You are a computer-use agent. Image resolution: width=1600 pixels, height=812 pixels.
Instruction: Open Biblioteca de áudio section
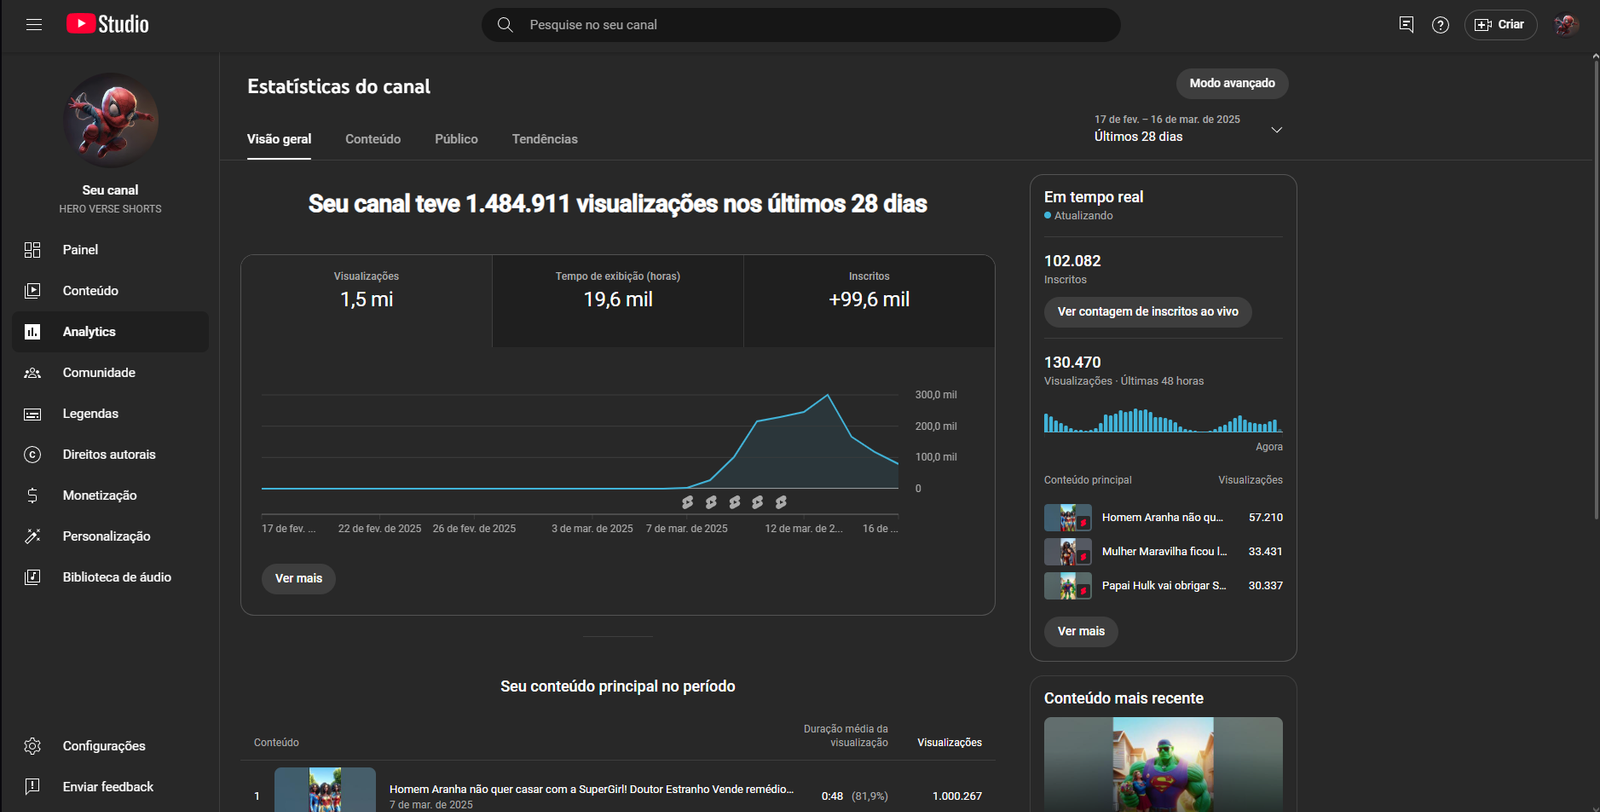coord(116,577)
